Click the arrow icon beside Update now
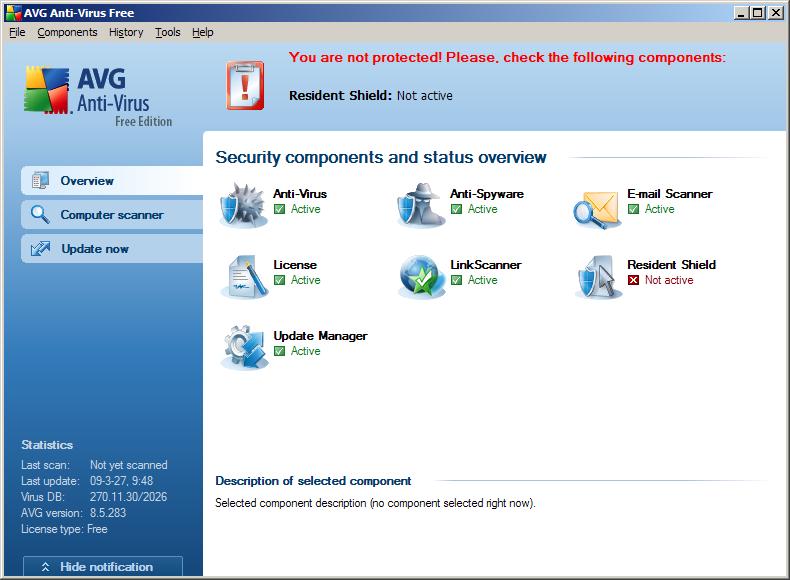The image size is (790, 580). pos(40,248)
